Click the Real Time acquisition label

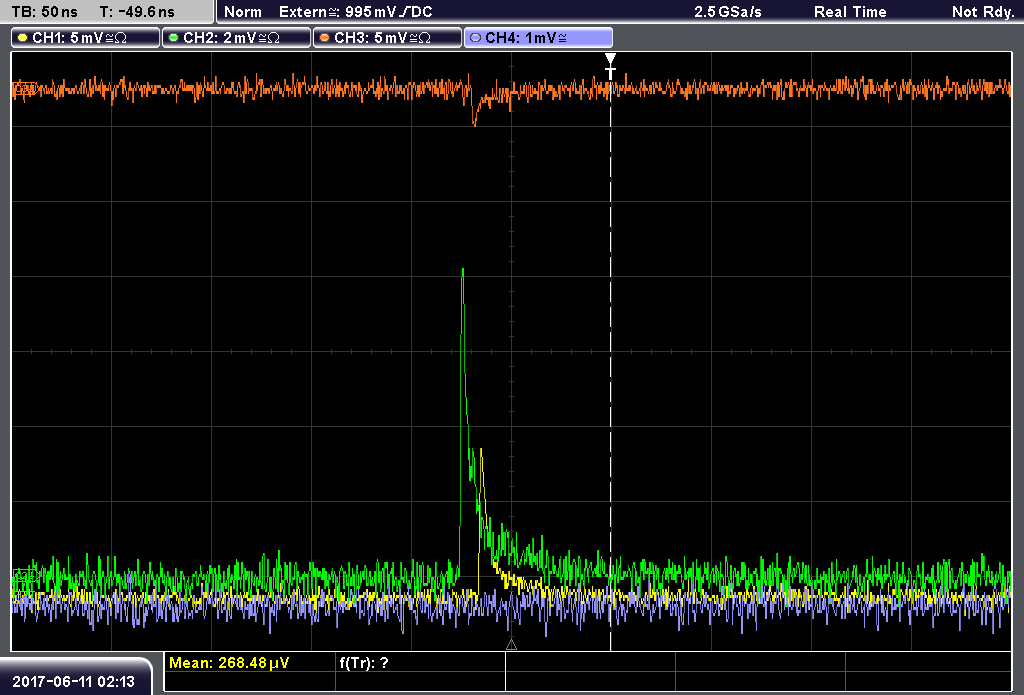point(850,12)
